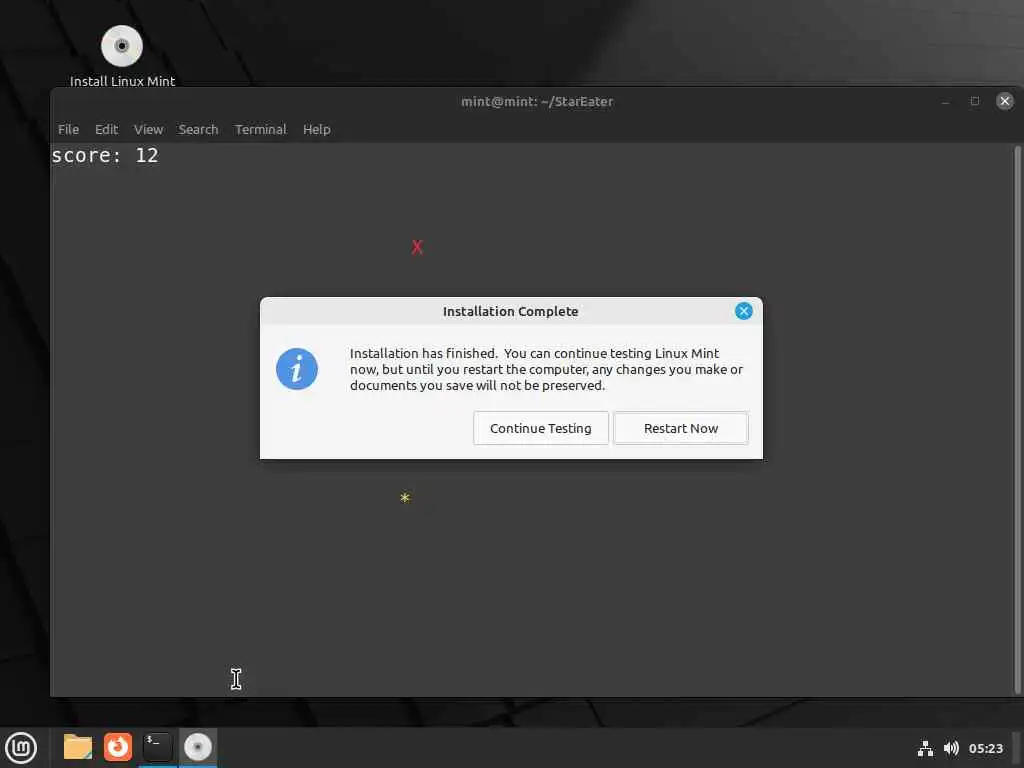Viewport: 1024px width, 768px height.
Task: Open the terminal View menu
Action: point(148,129)
